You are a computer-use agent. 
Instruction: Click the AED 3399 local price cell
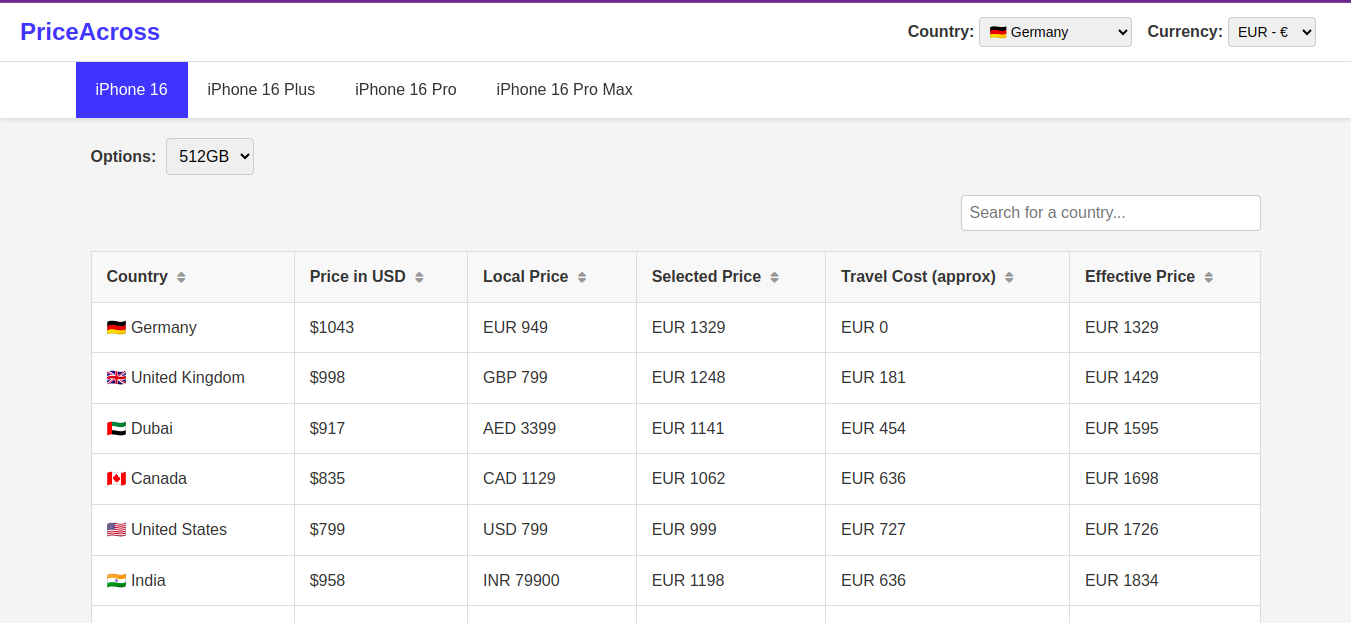[x=552, y=429]
